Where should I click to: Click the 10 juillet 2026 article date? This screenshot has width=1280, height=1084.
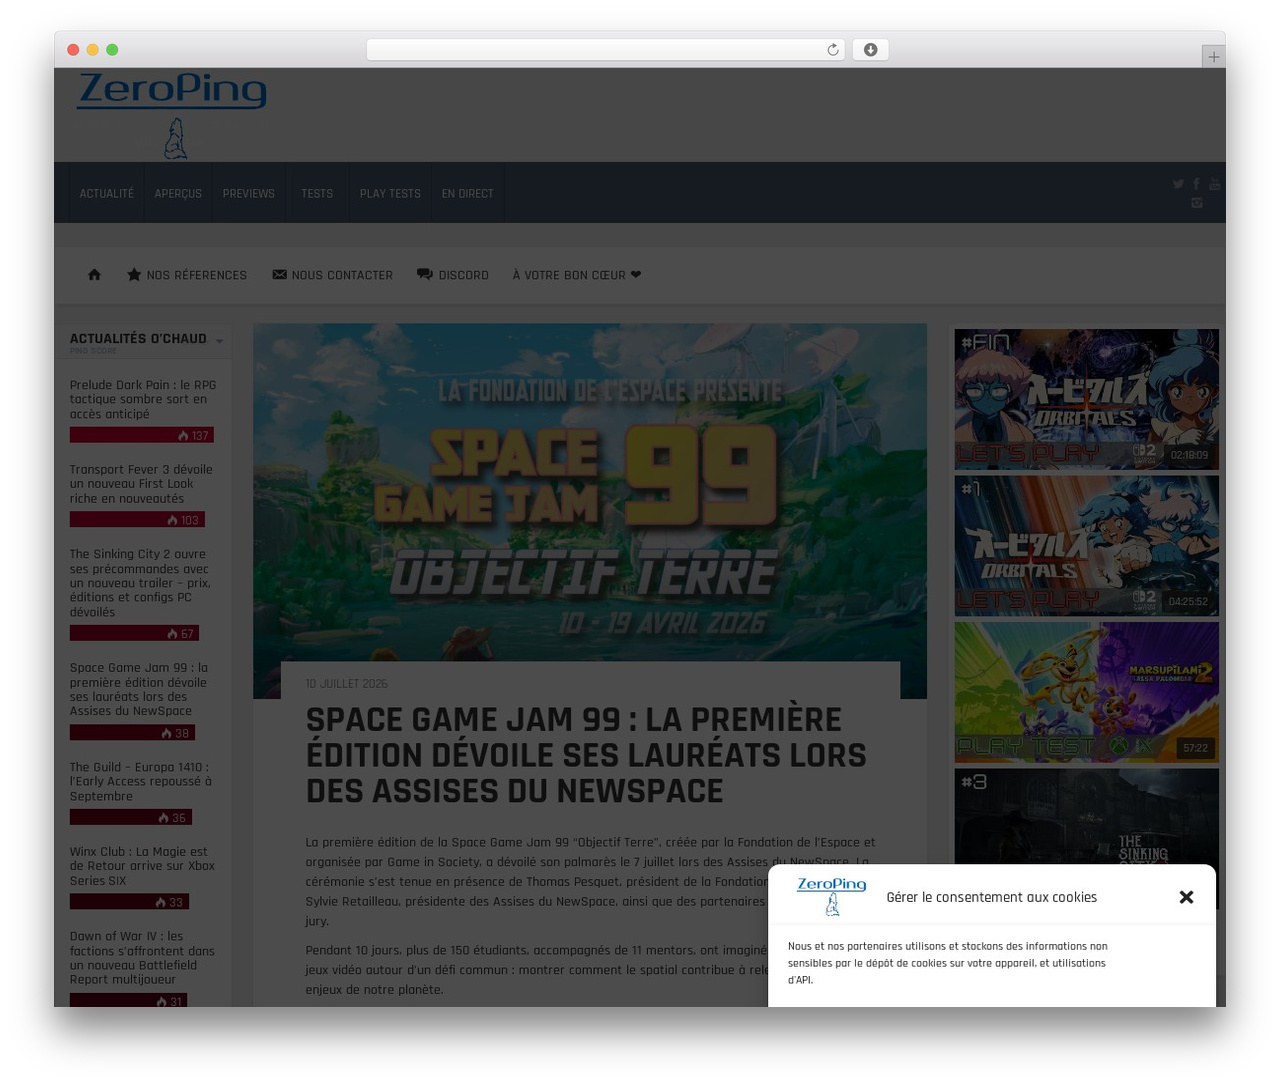click(346, 684)
